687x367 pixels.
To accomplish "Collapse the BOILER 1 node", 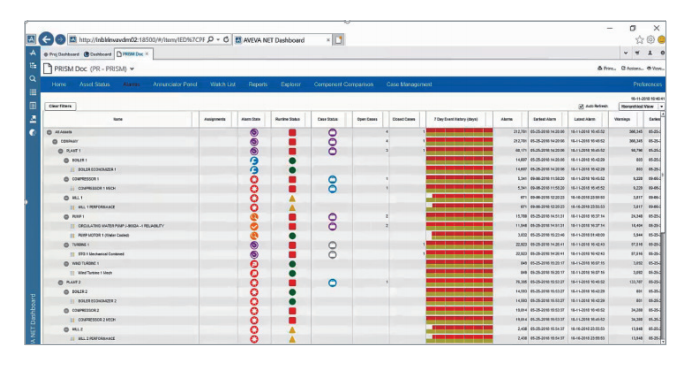I will 66,160.
